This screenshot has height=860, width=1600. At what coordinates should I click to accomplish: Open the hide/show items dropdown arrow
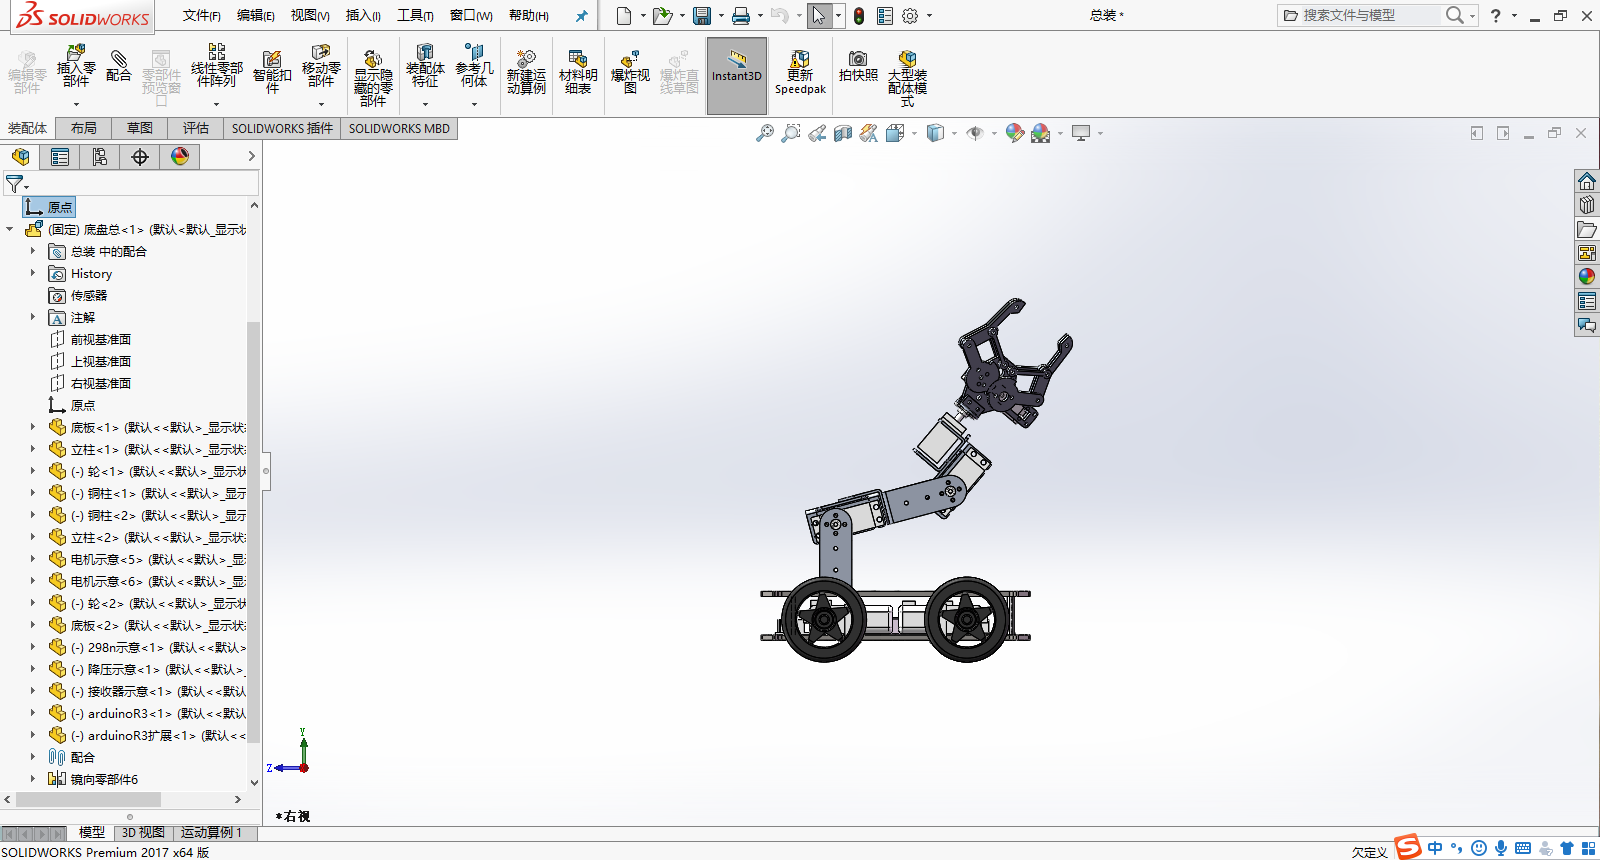click(994, 133)
